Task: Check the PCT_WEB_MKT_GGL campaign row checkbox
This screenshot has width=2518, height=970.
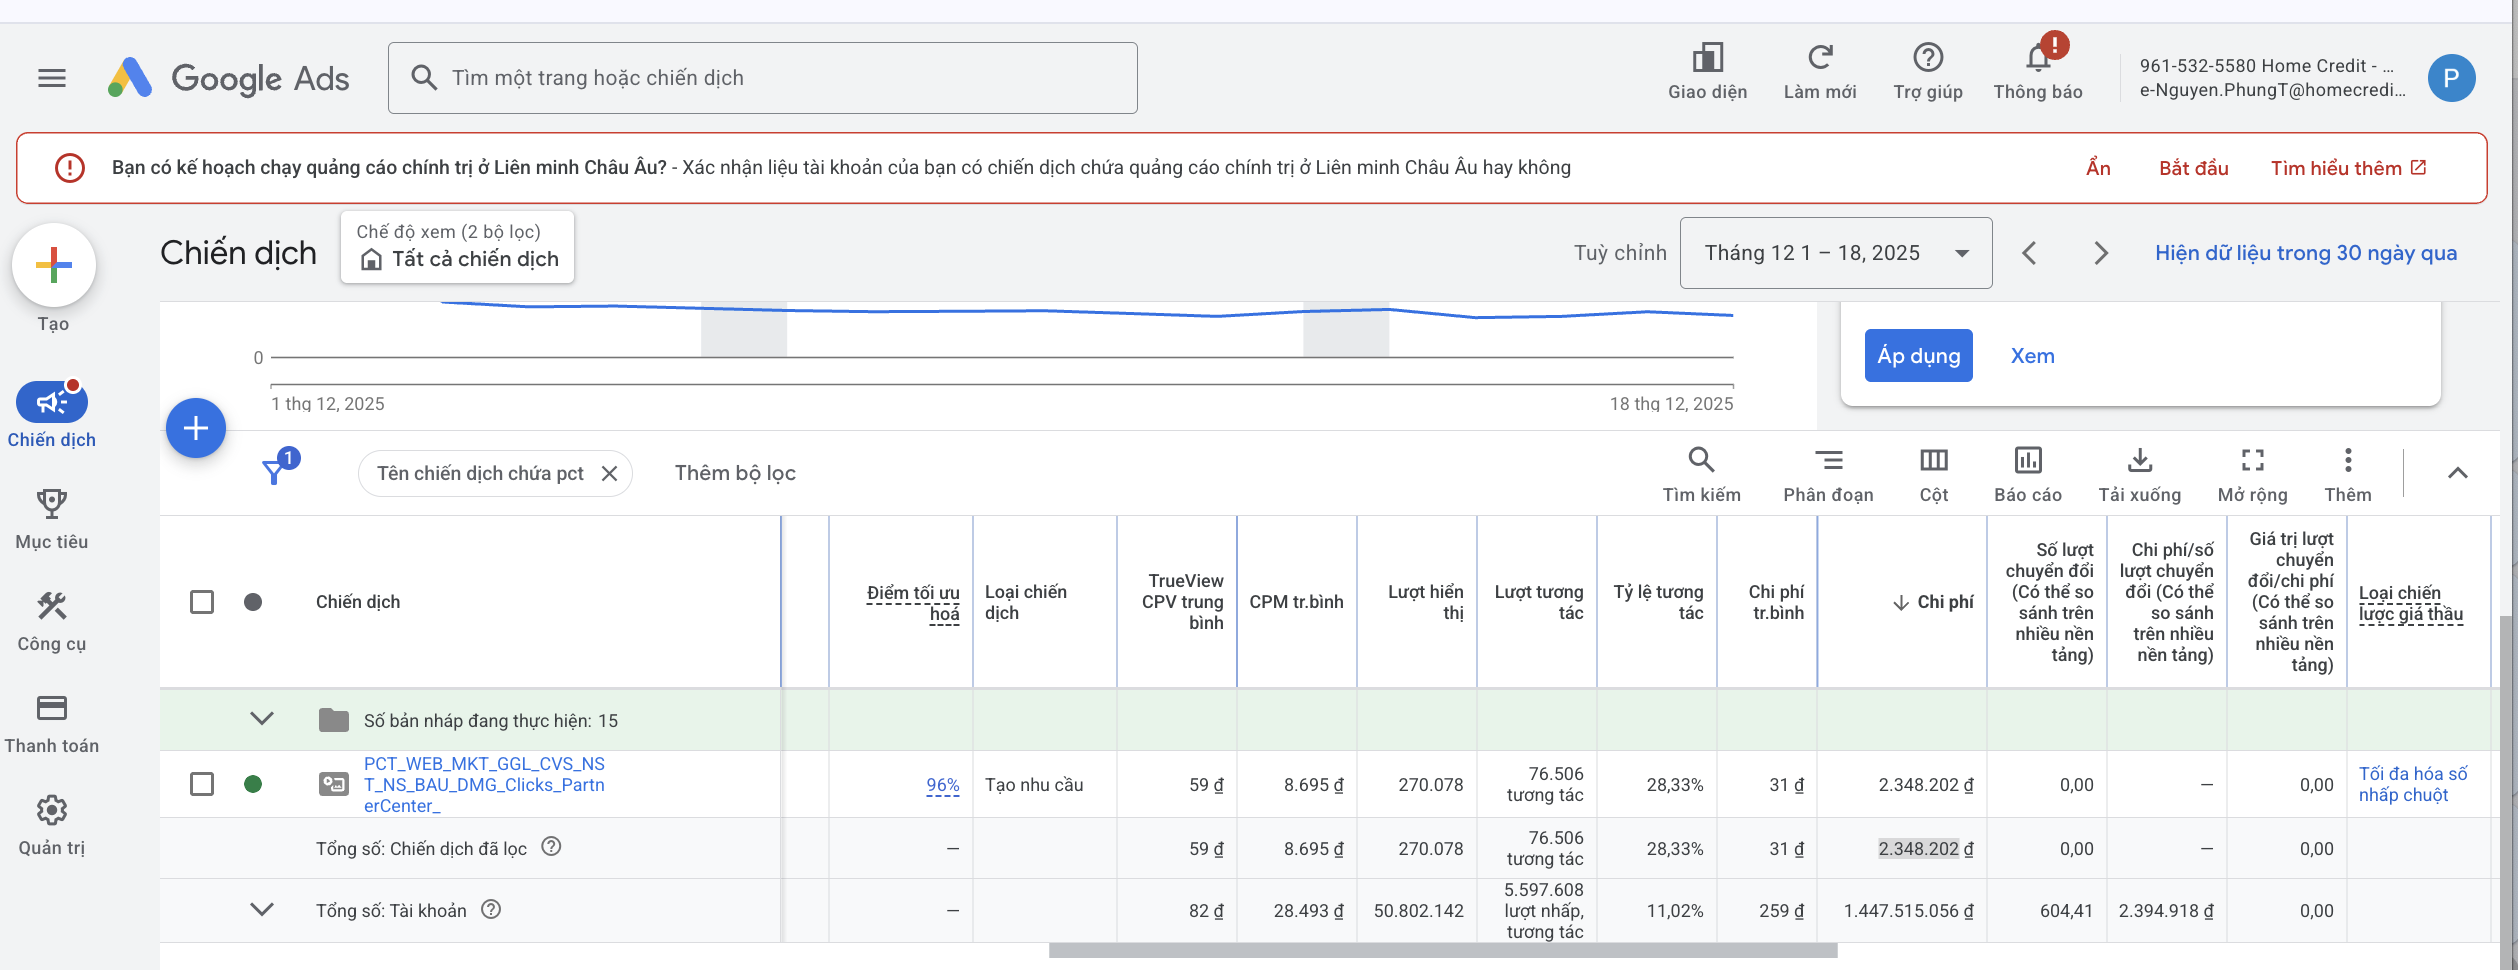Action: click(202, 784)
